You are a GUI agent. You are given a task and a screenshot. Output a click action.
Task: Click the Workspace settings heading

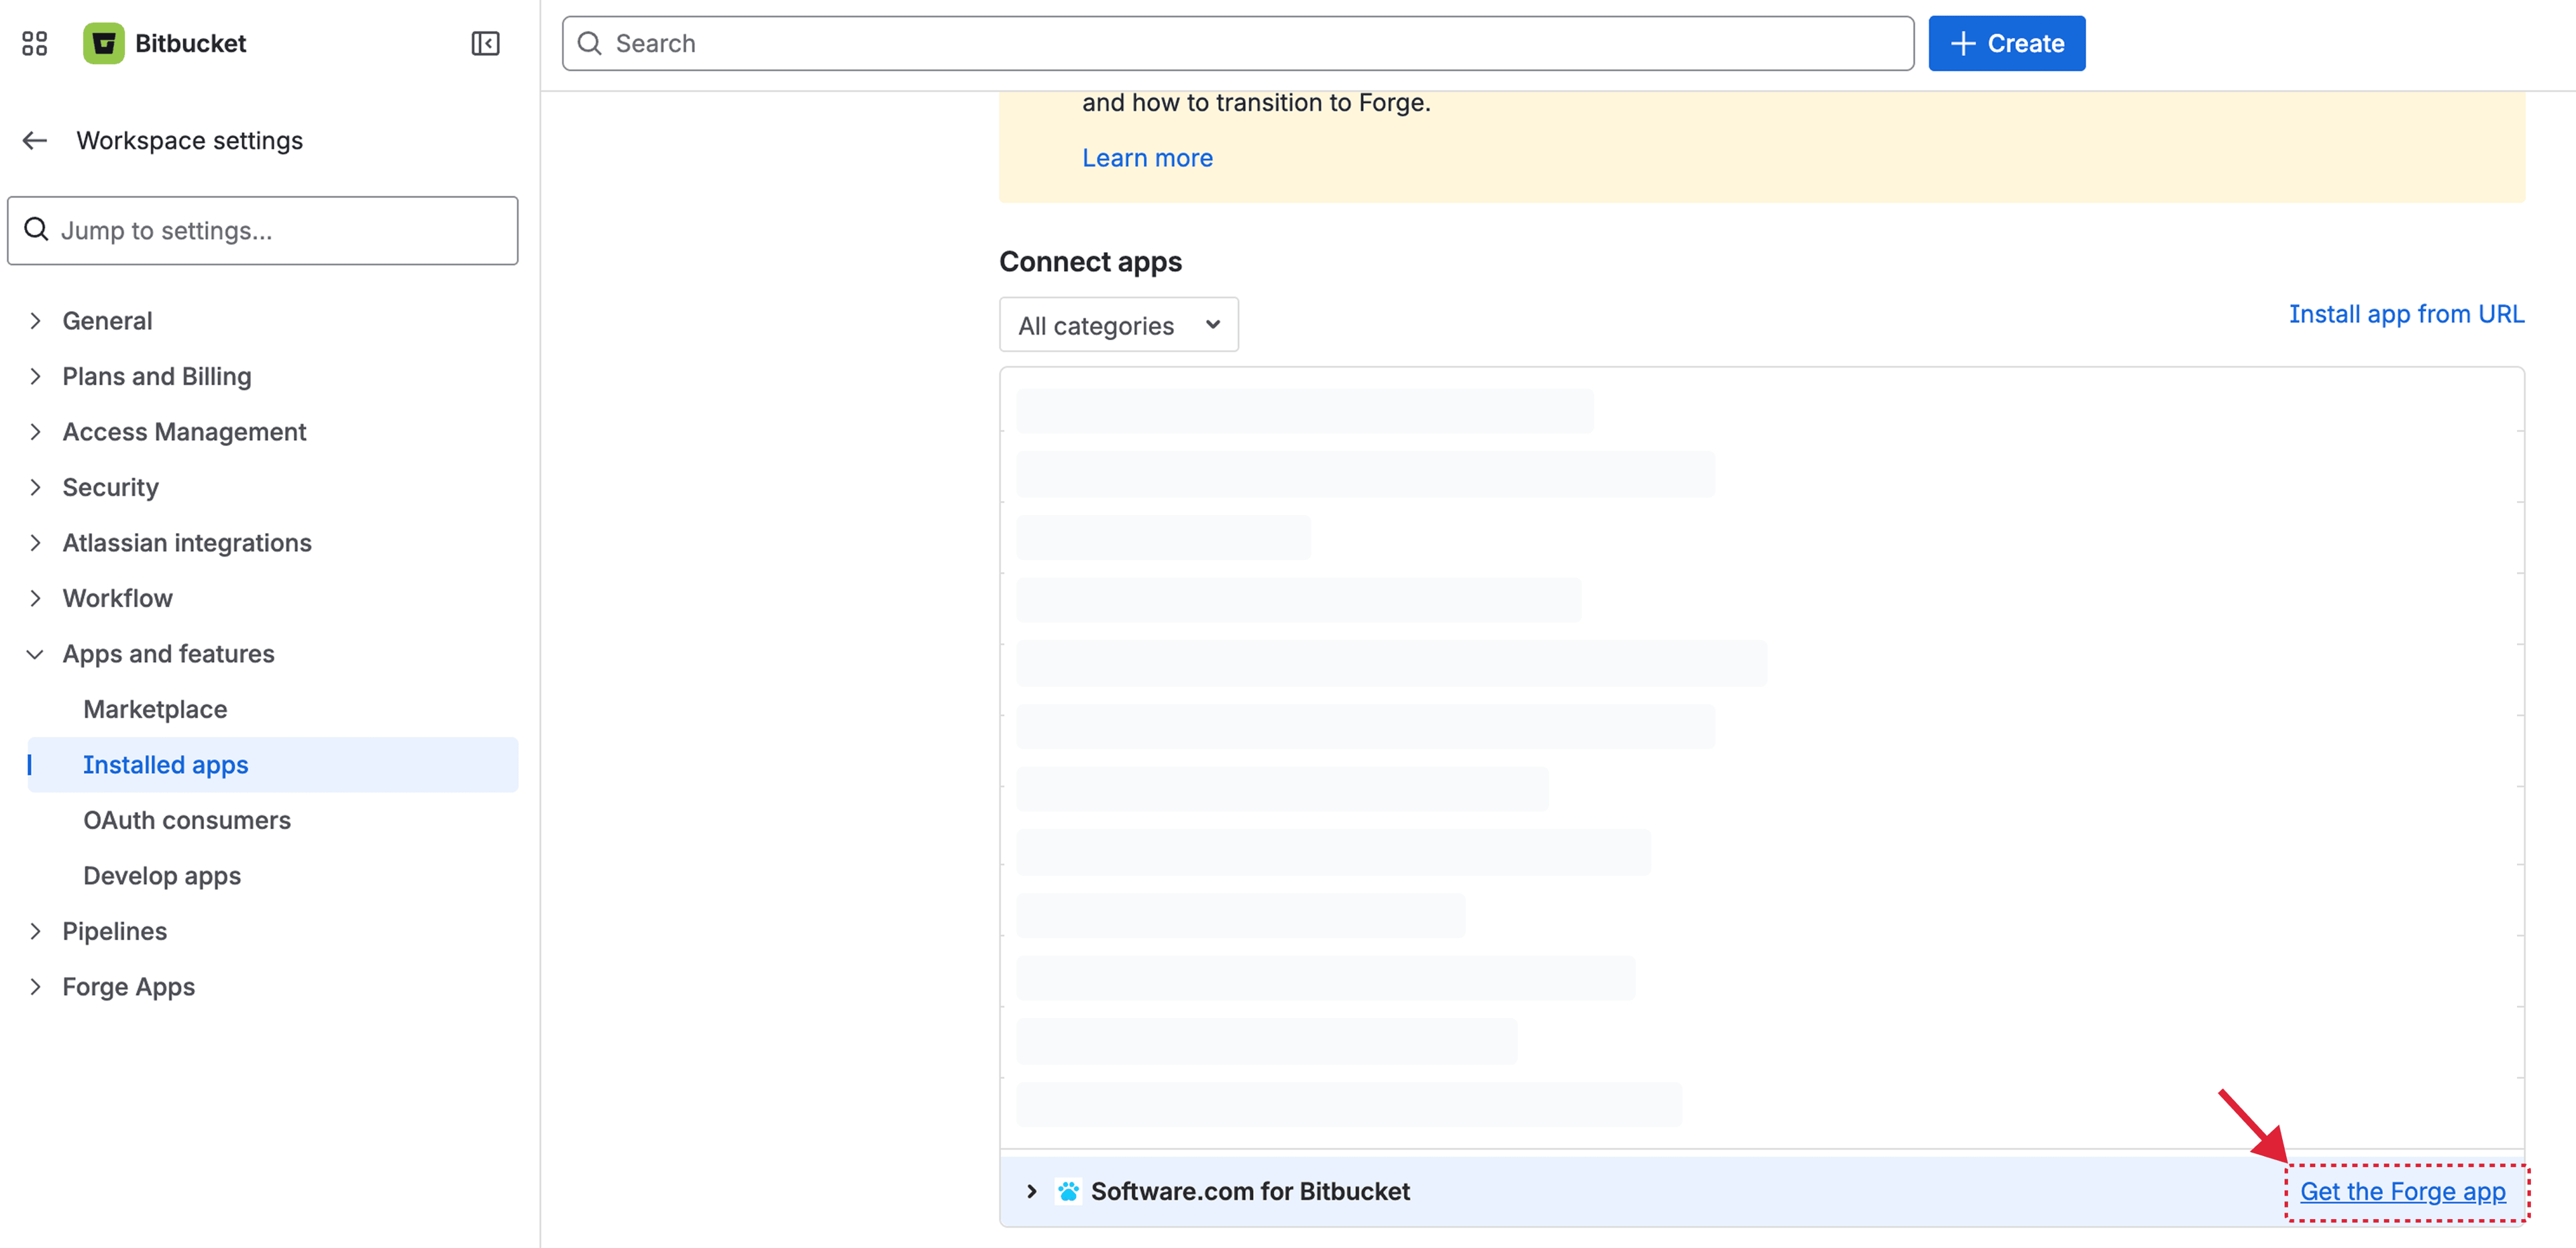pos(189,140)
